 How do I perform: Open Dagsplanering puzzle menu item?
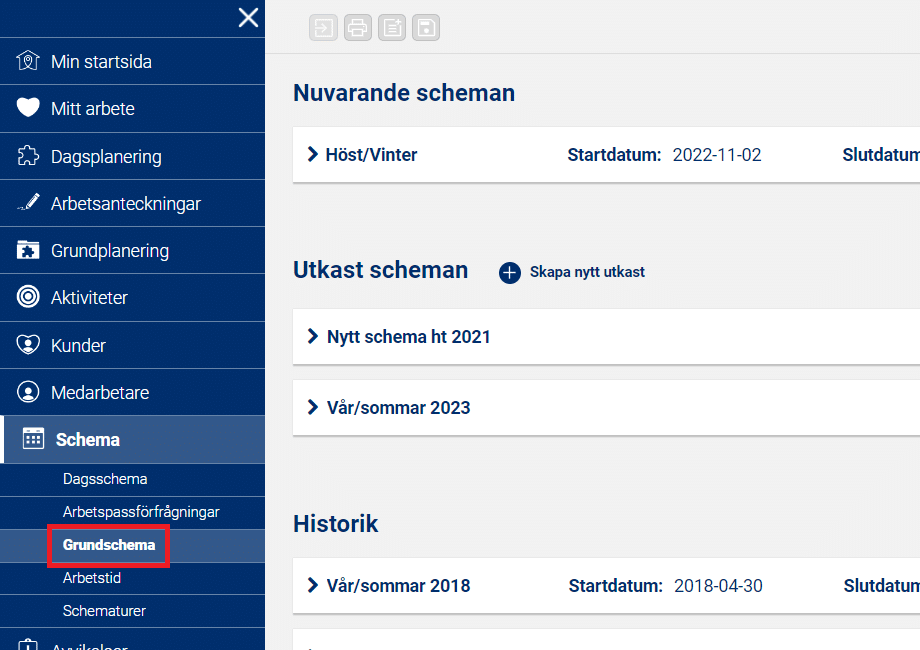click(x=105, y=157)
